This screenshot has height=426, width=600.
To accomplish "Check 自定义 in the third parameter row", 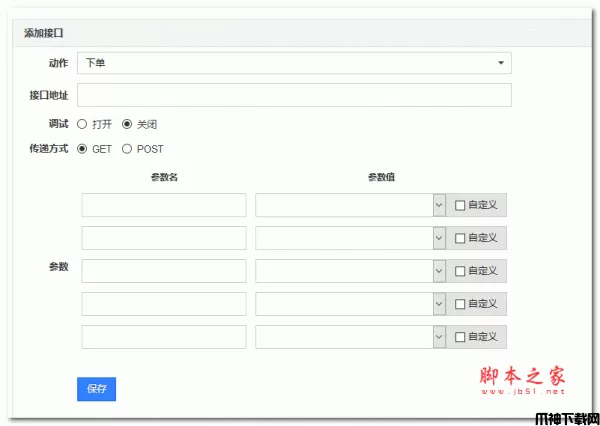I will click(460, 271).
